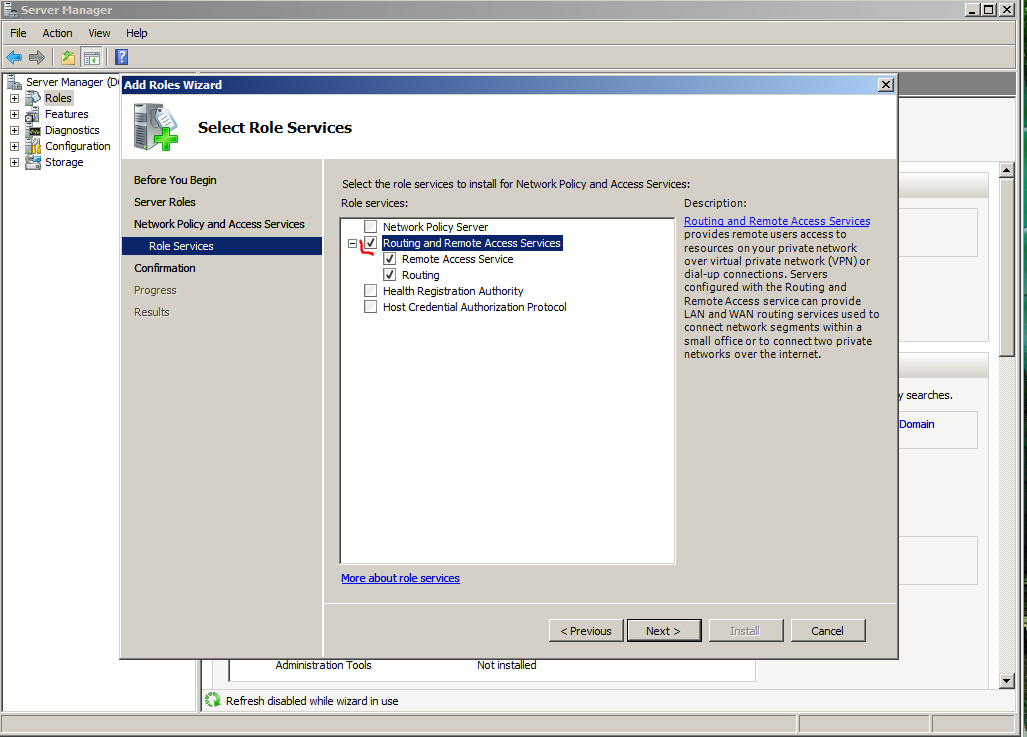
Task: Select the Role Services wizard step
Action: [222, 246]
